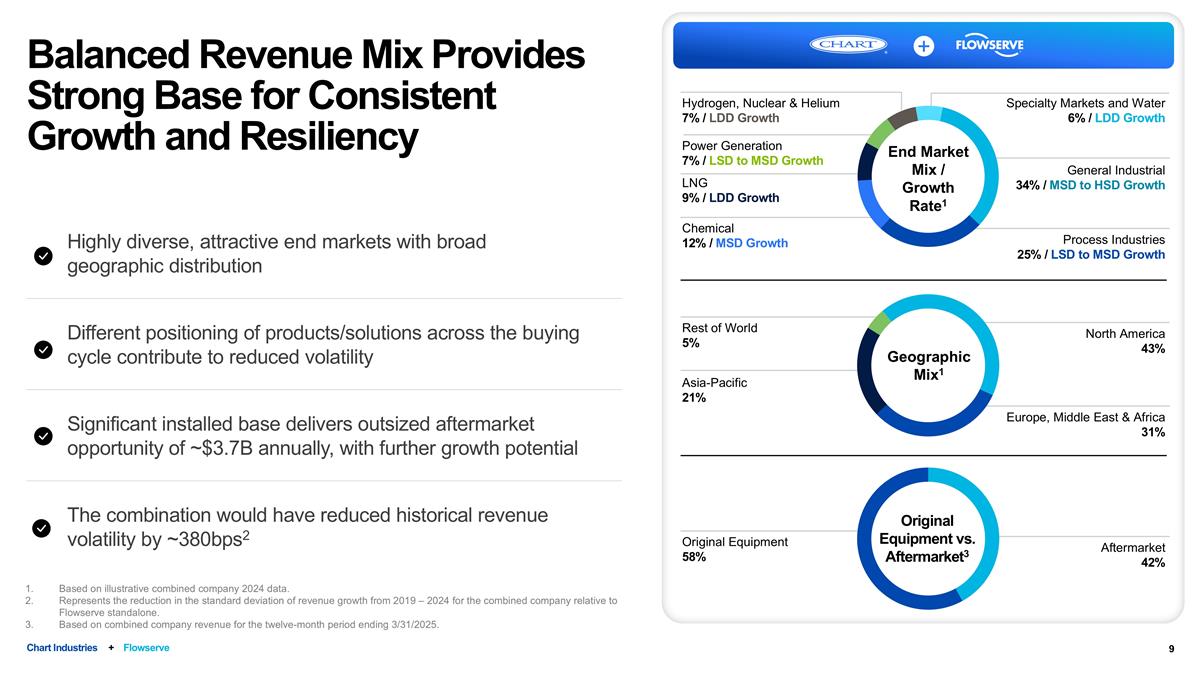Click the Flowserve link in the footer

146,648
